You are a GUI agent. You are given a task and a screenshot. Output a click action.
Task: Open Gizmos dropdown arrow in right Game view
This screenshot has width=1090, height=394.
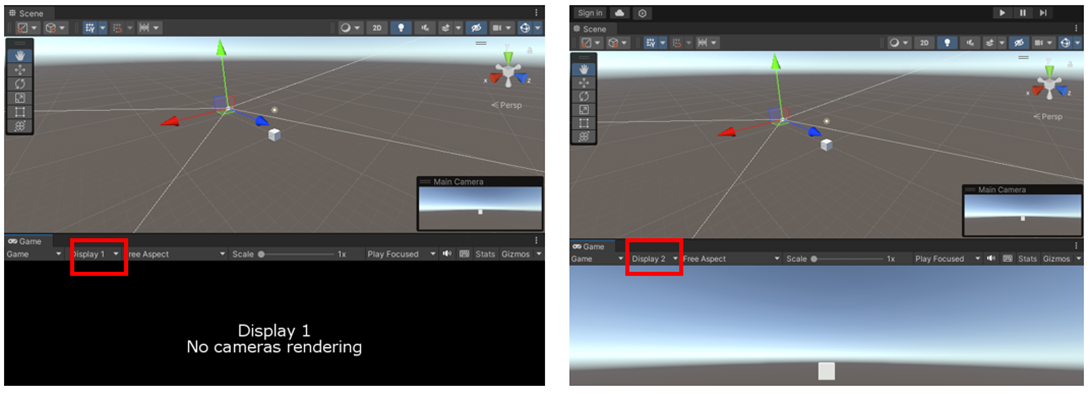point(1078,258)
